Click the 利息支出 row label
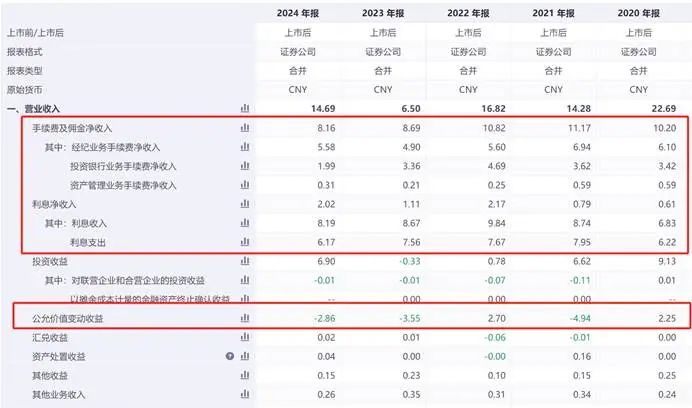 88,242
